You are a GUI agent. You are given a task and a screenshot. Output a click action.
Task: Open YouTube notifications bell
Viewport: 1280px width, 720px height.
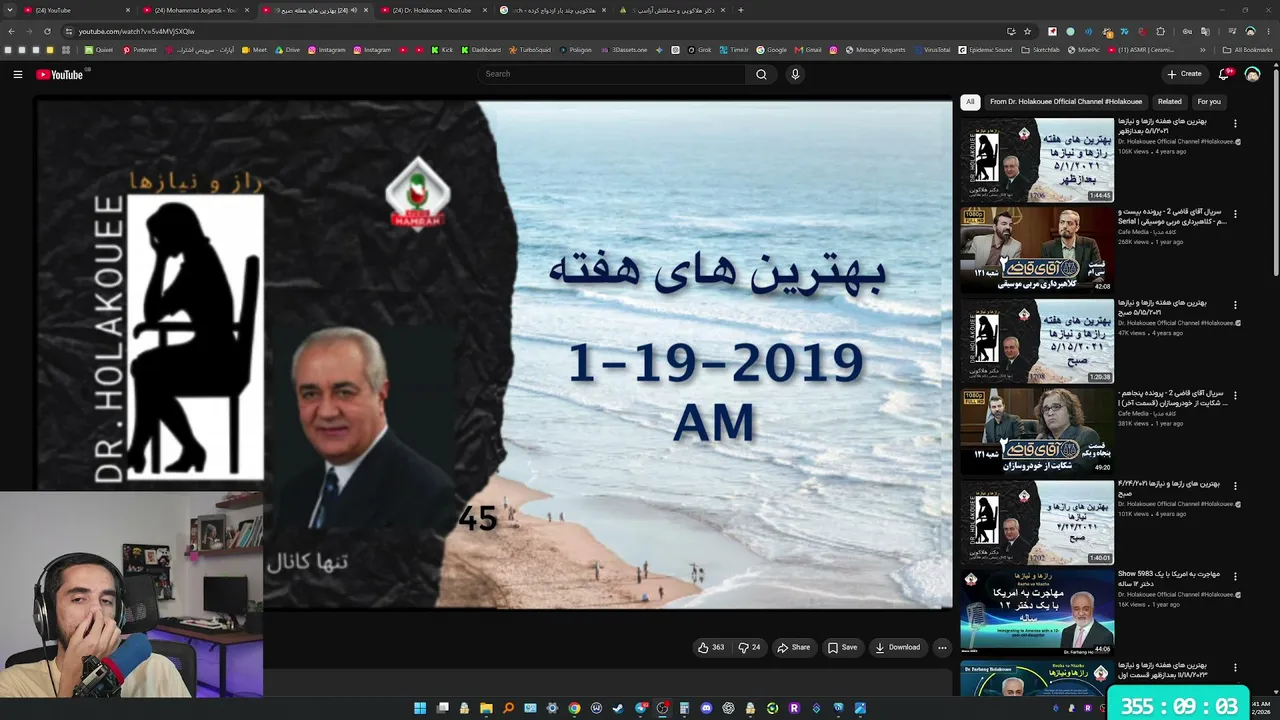(1224, 74)
